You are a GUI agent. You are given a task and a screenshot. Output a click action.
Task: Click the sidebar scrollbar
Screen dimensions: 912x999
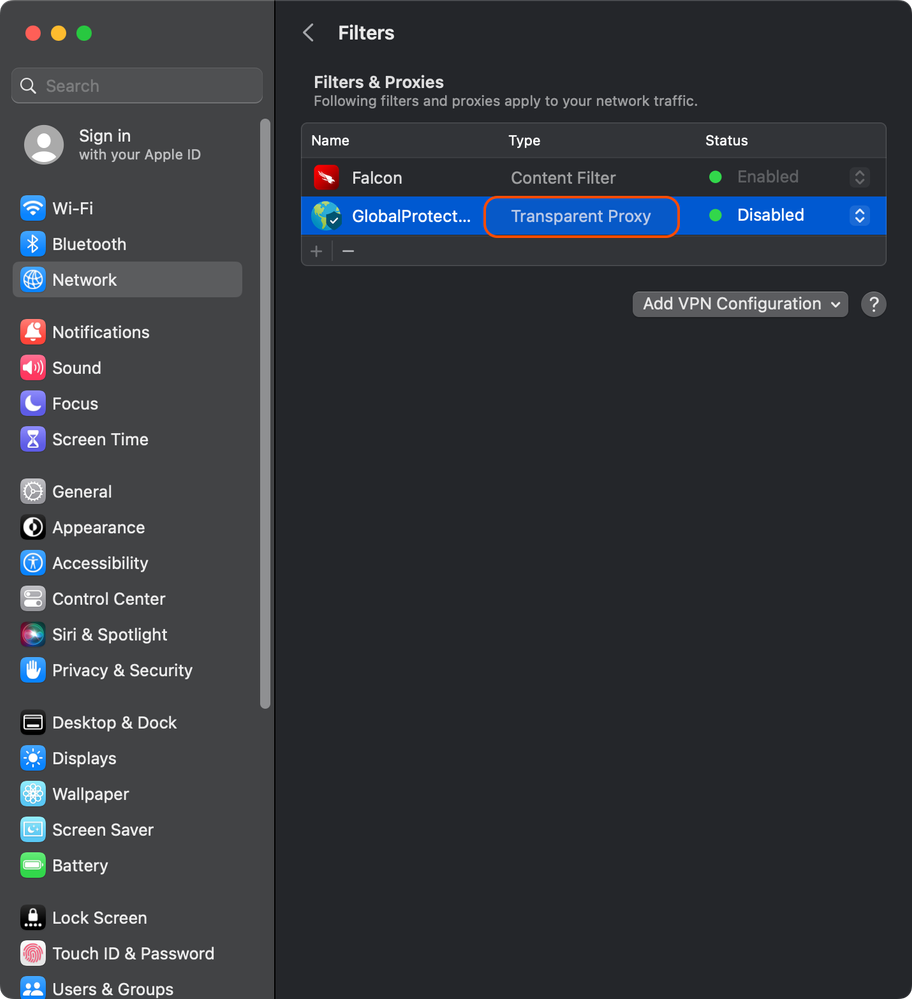pos(265,413)
